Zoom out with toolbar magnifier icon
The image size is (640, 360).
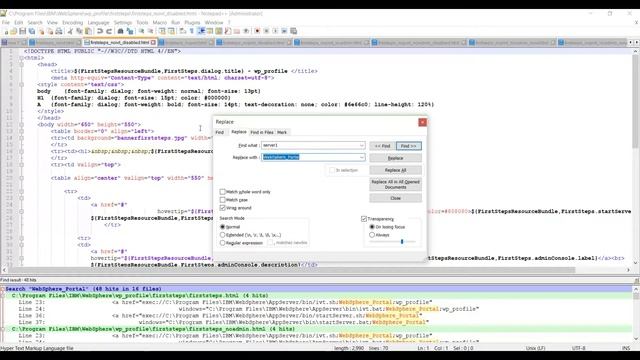point(150,31)
